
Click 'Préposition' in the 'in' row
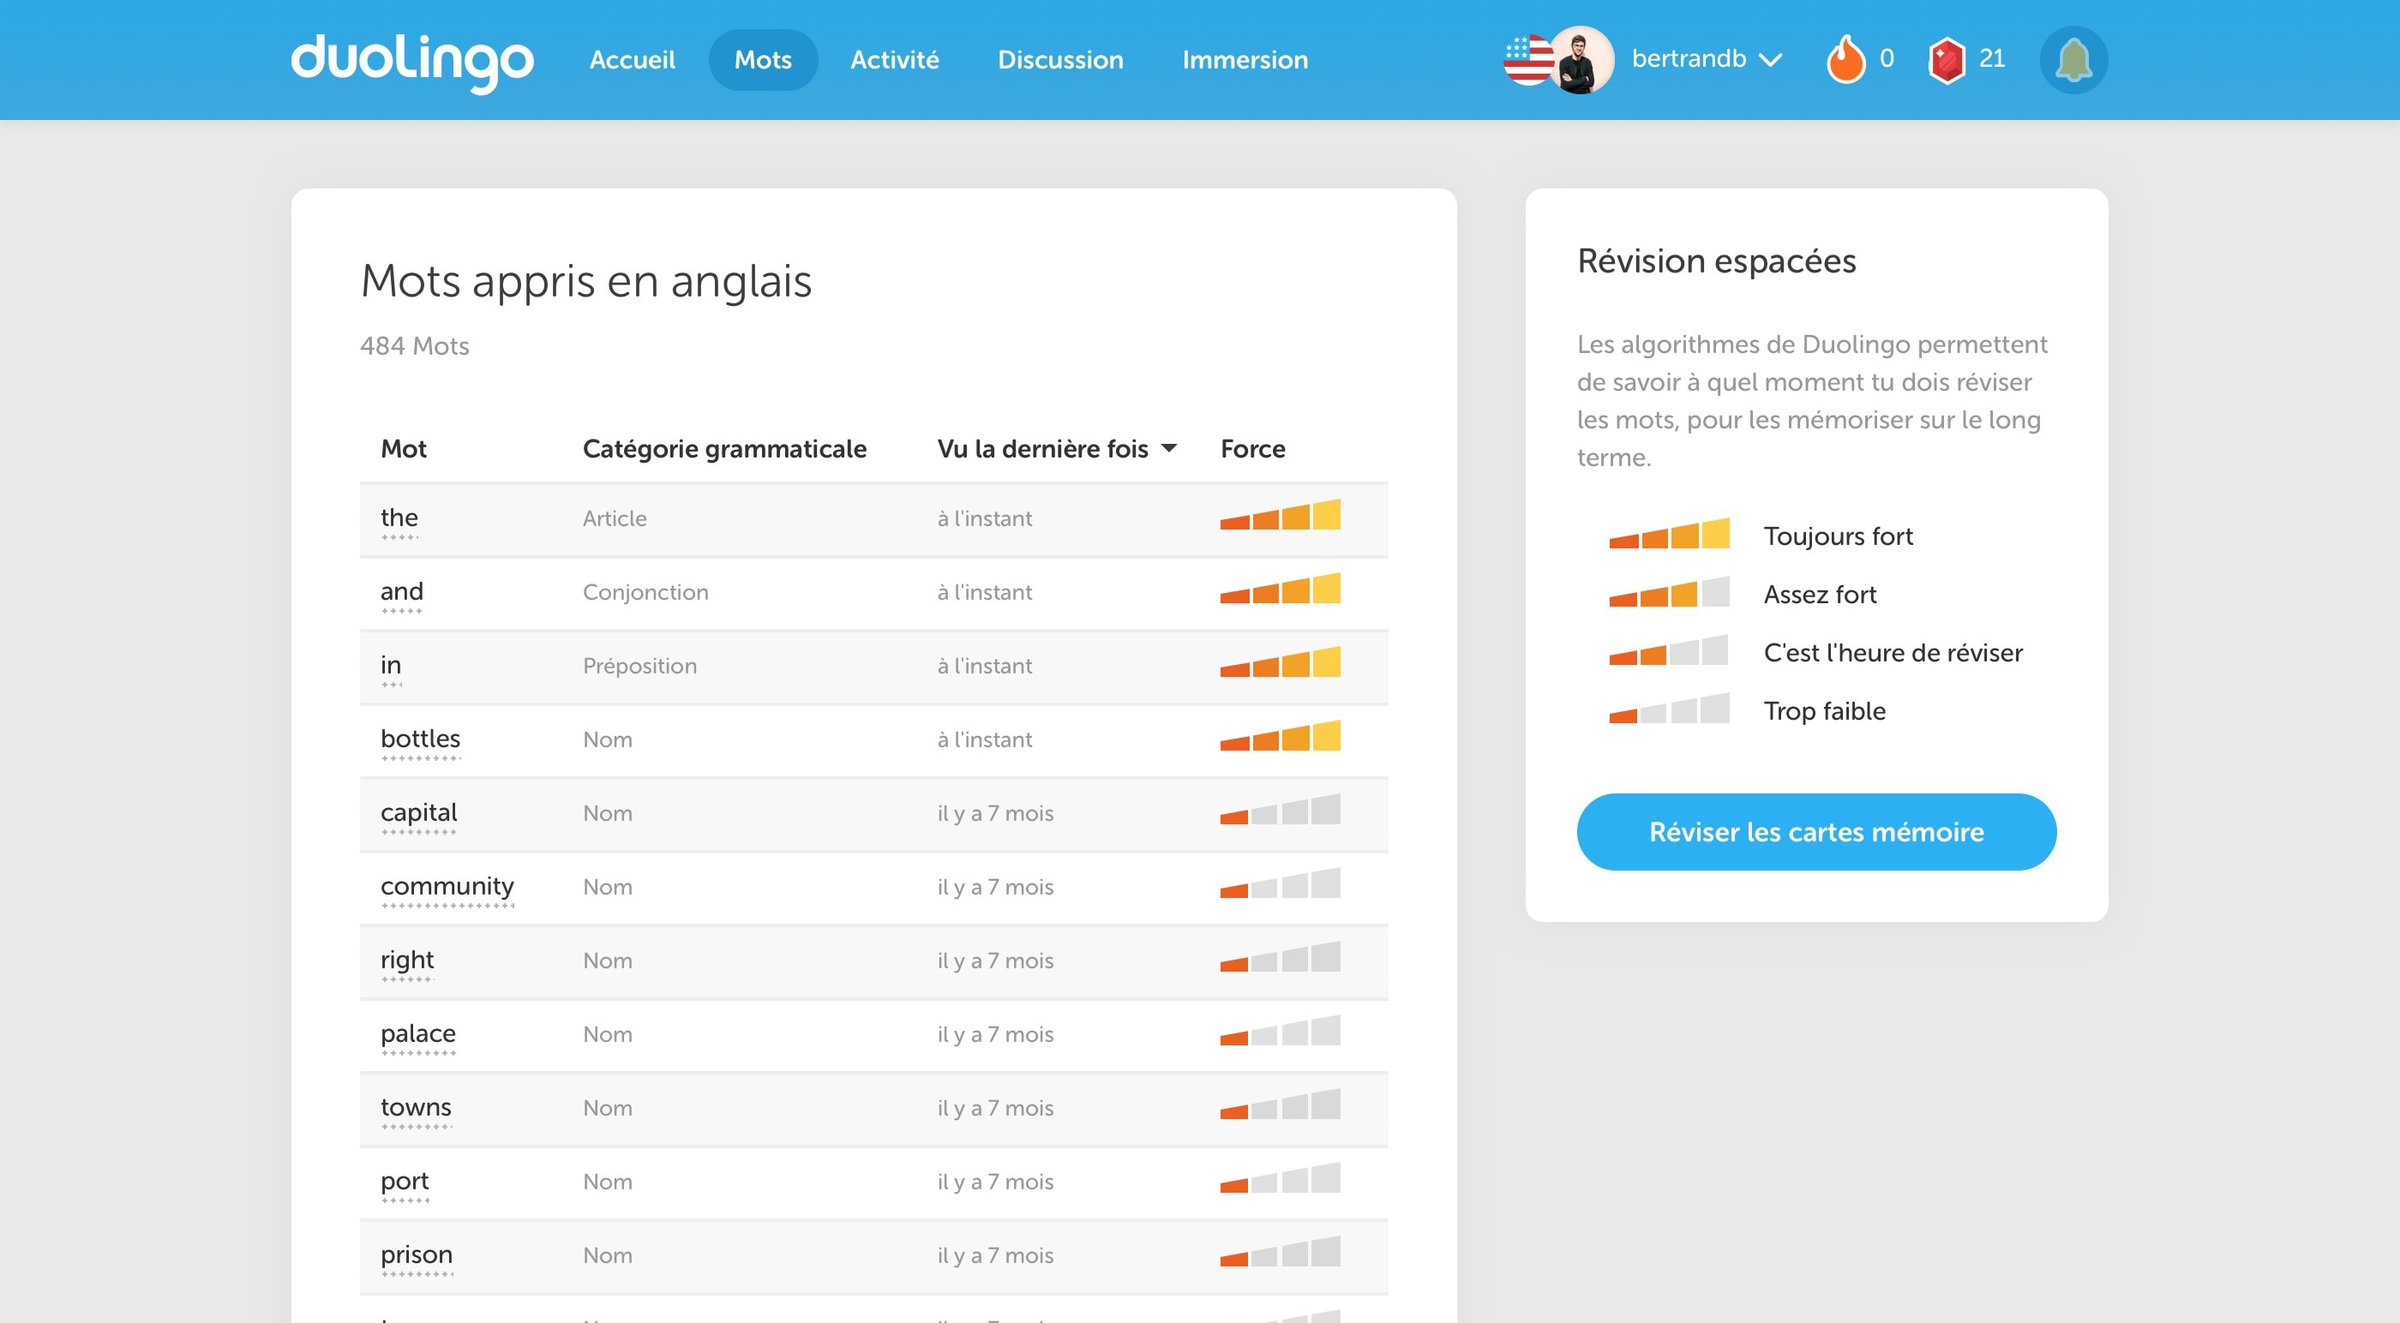[640, 666]
